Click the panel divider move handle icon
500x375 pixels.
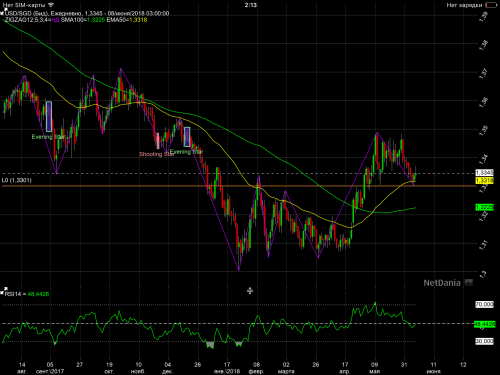(250, 291)
